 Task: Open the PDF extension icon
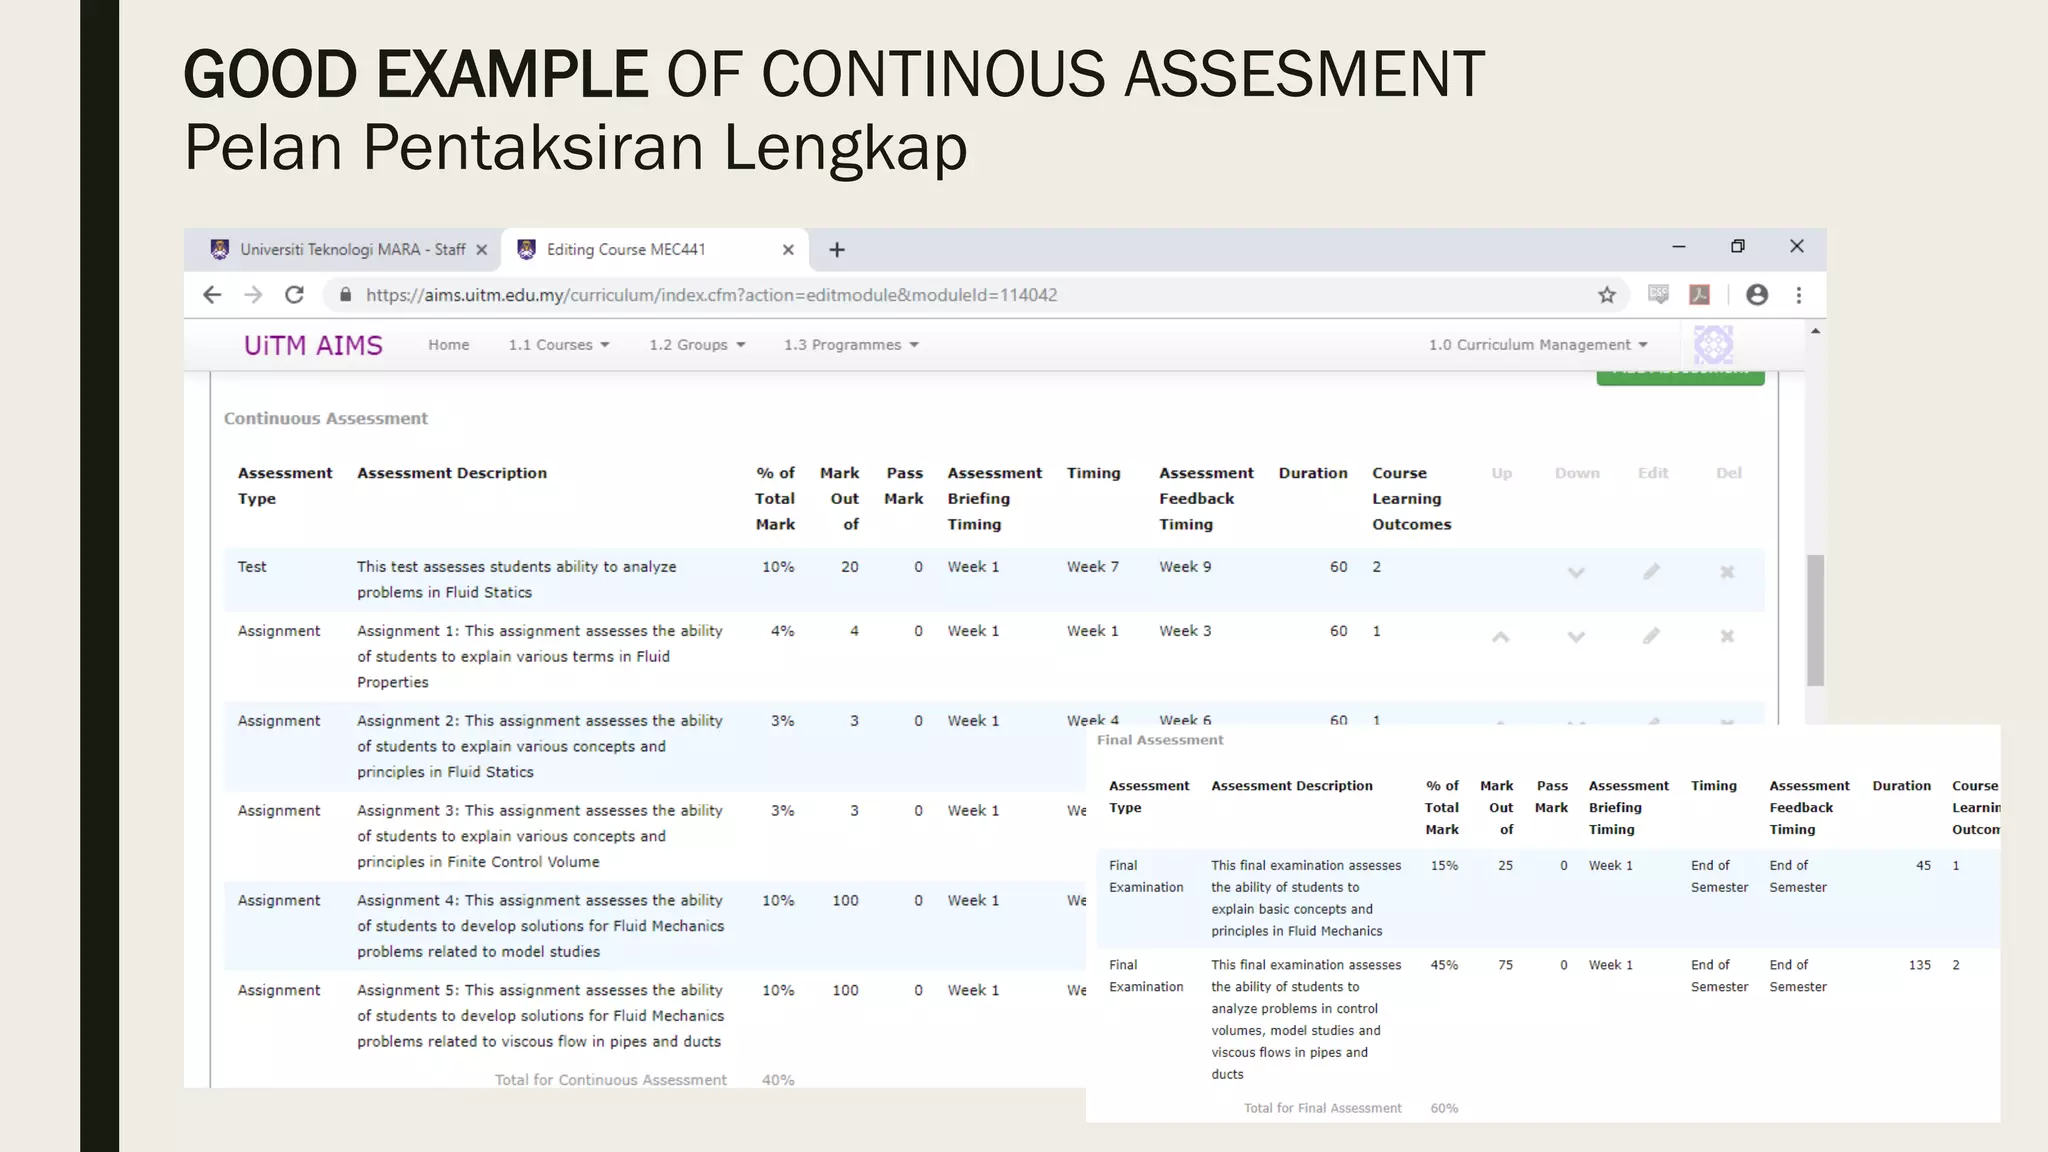tap(1699, 295)
